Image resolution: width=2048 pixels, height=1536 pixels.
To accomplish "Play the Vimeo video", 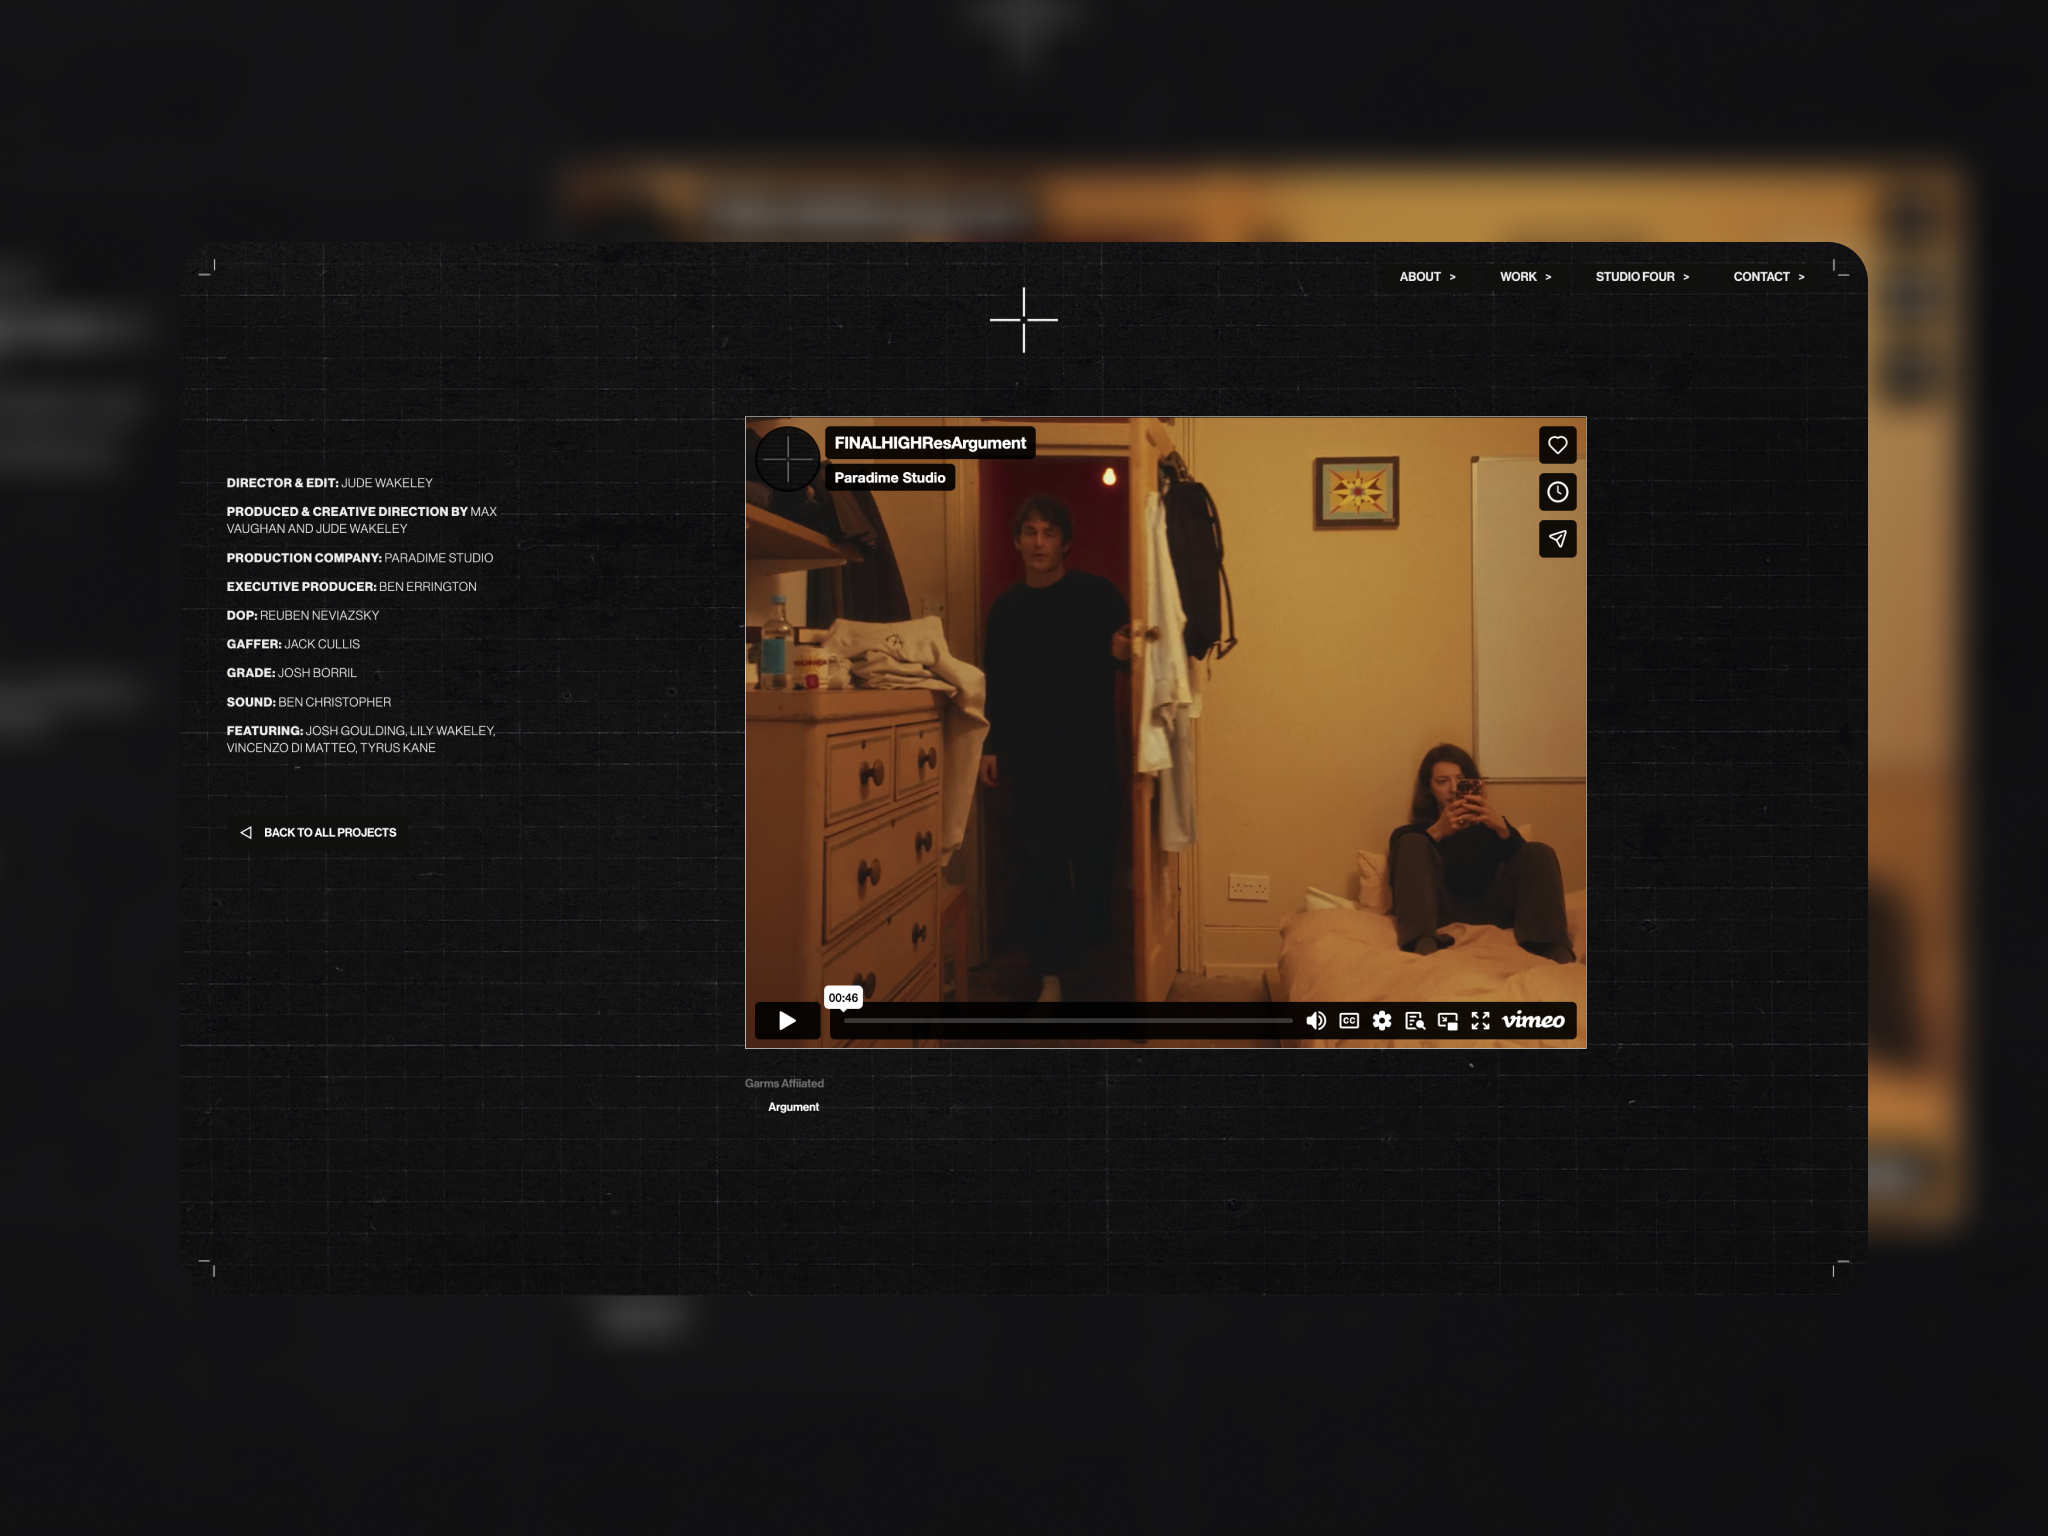I will tap(787, 1020).
